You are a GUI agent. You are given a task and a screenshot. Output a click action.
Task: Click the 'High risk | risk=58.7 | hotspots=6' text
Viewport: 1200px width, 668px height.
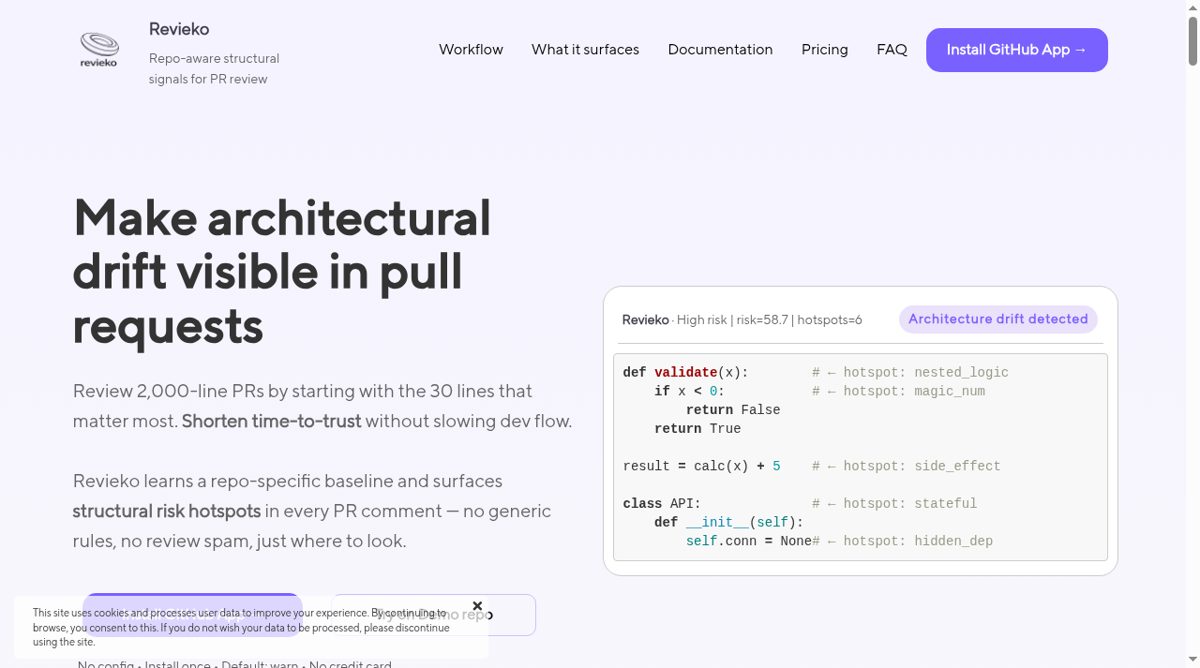[x=769, y=320]
